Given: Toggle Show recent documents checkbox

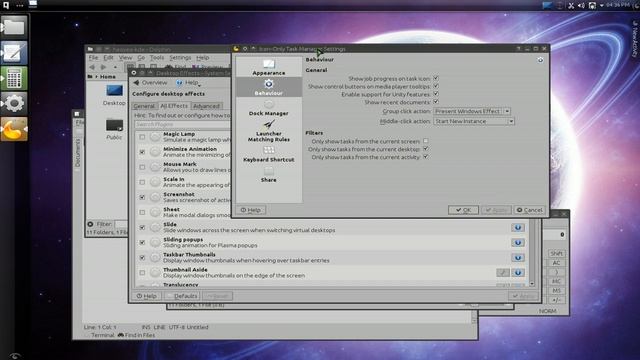Looking at the screenshot, I should 436,102.
